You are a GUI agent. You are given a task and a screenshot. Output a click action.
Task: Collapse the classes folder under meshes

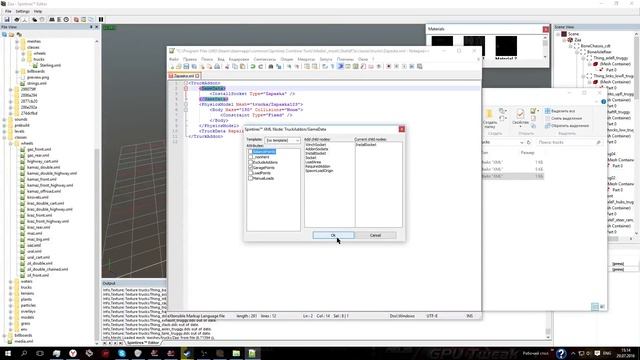[17, 47]
